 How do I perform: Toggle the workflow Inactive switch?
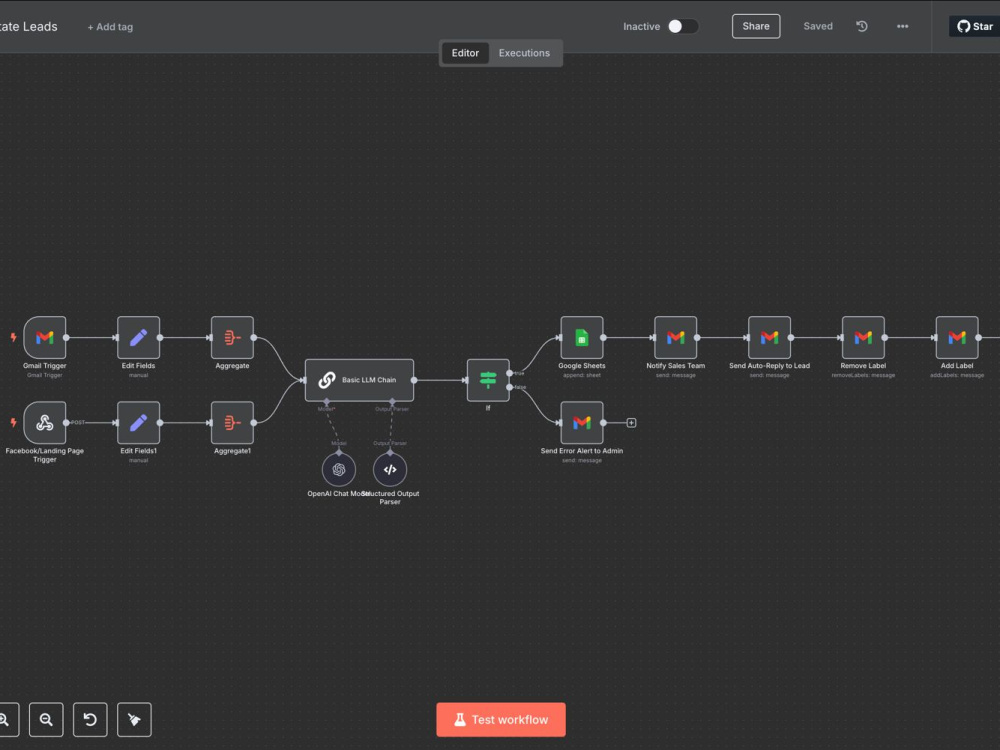pyautogui.click(x=682, y=26)
